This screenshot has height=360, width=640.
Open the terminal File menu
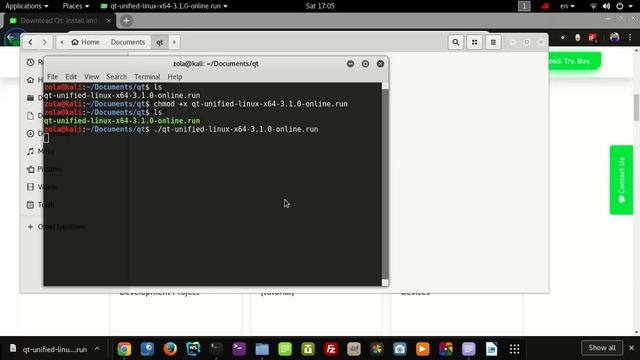pyautogui.click(x=52, y=77)
